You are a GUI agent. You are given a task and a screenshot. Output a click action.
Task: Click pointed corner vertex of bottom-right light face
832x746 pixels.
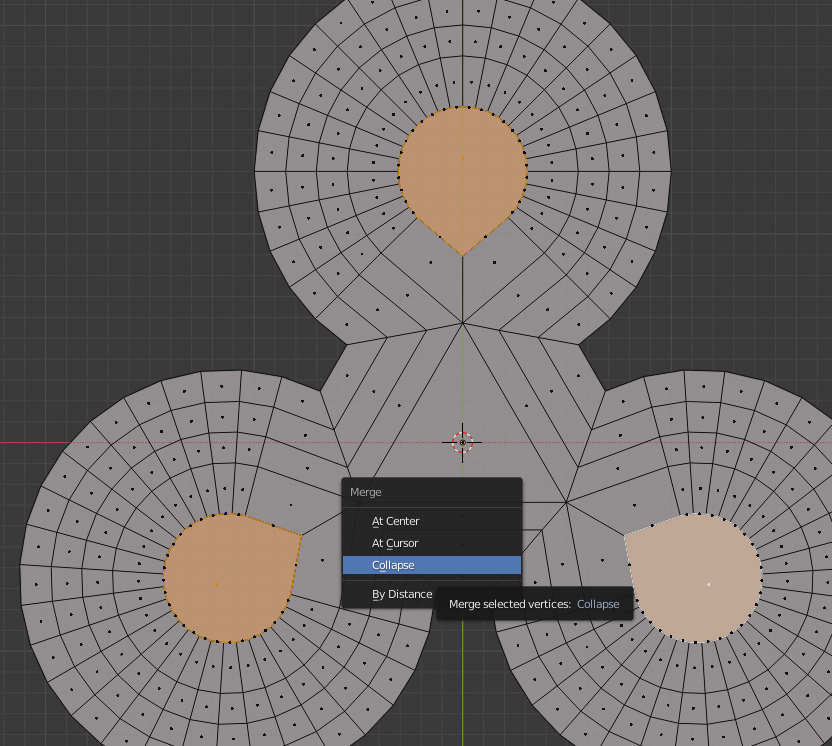click(625, 535)
